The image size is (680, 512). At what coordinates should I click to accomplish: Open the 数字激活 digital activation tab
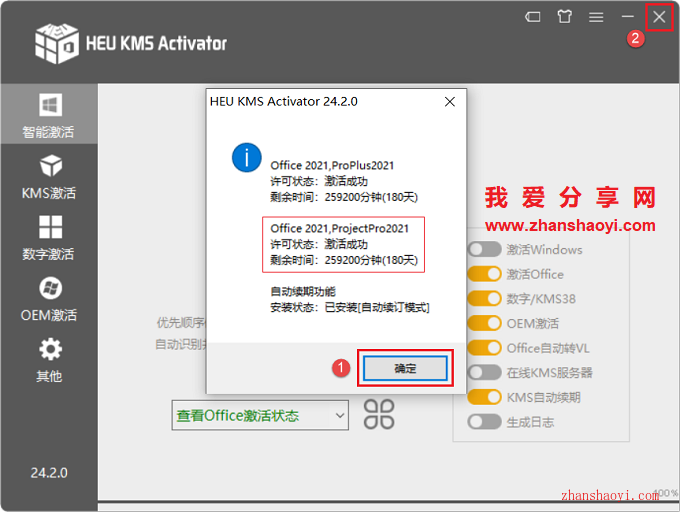click(x=49, y=238)
